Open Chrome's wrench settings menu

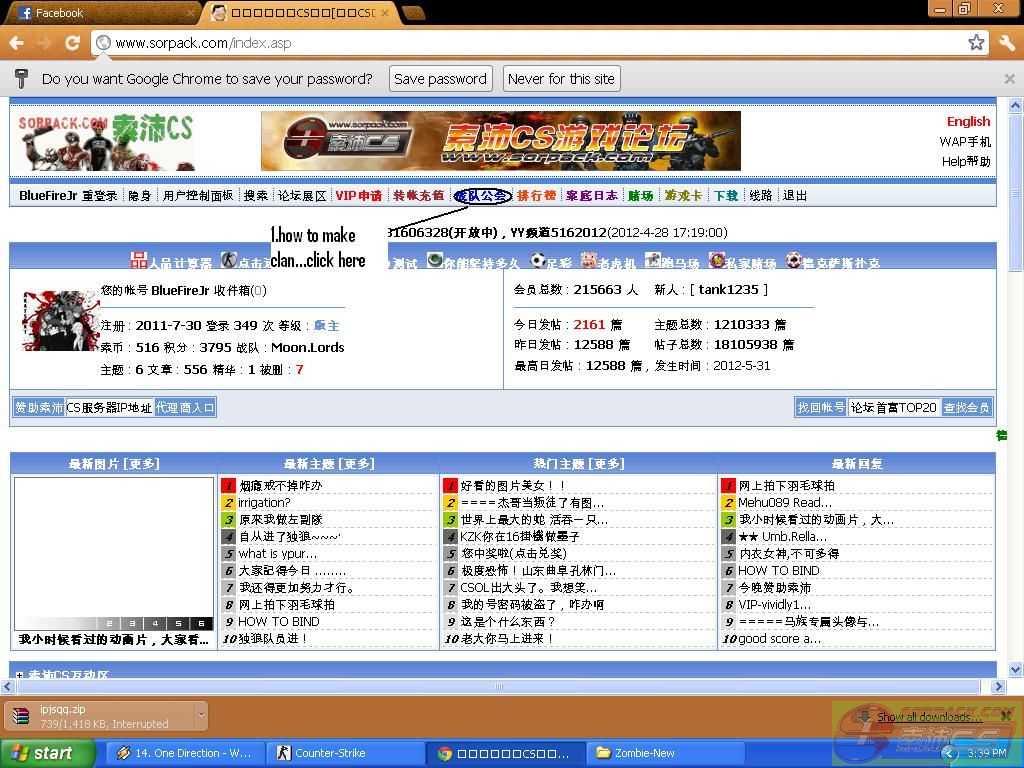[x=1006, y=43]
